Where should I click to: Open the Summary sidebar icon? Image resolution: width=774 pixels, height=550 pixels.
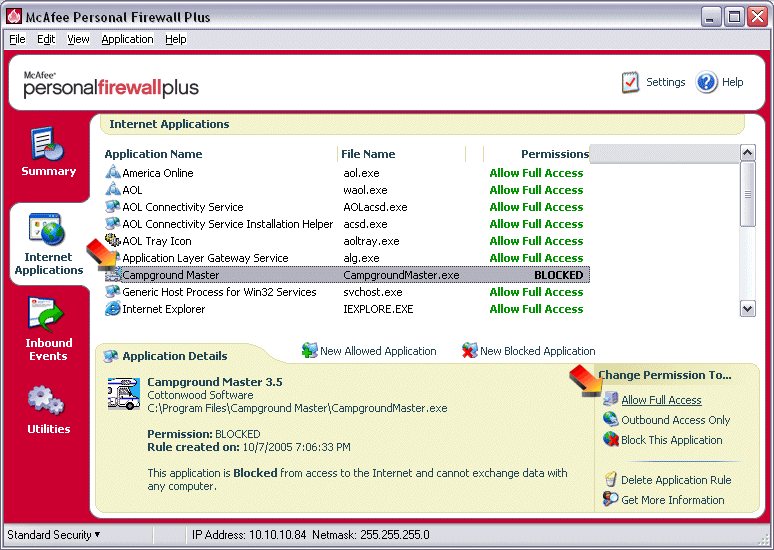(x=47, y=144)
